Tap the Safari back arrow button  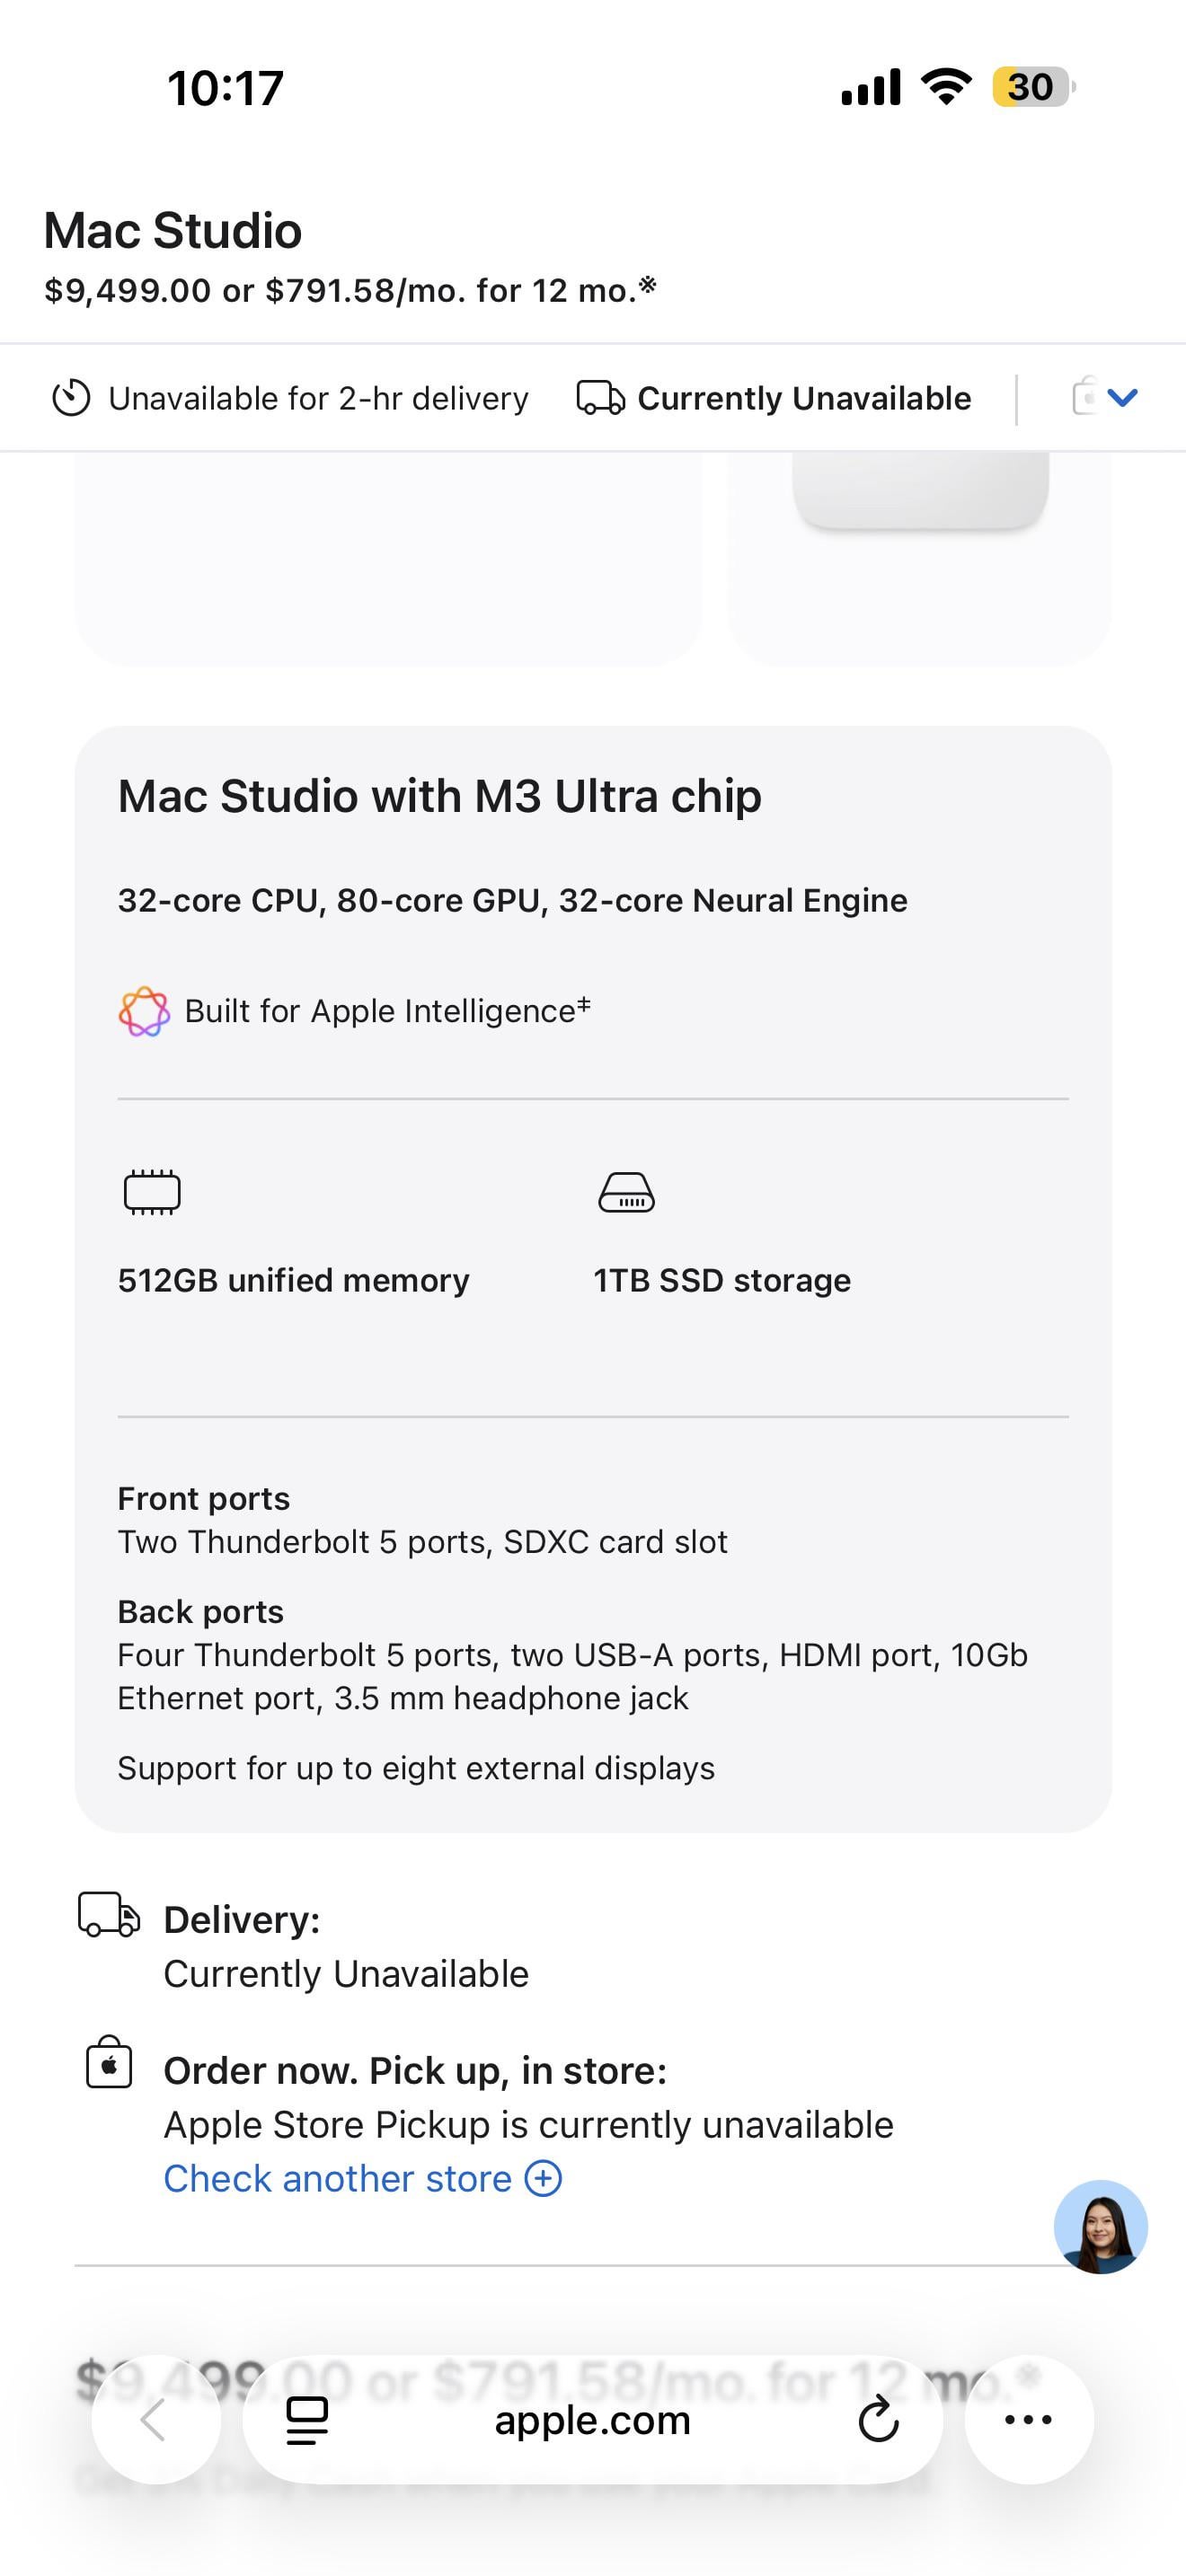tap(155, 2420)
